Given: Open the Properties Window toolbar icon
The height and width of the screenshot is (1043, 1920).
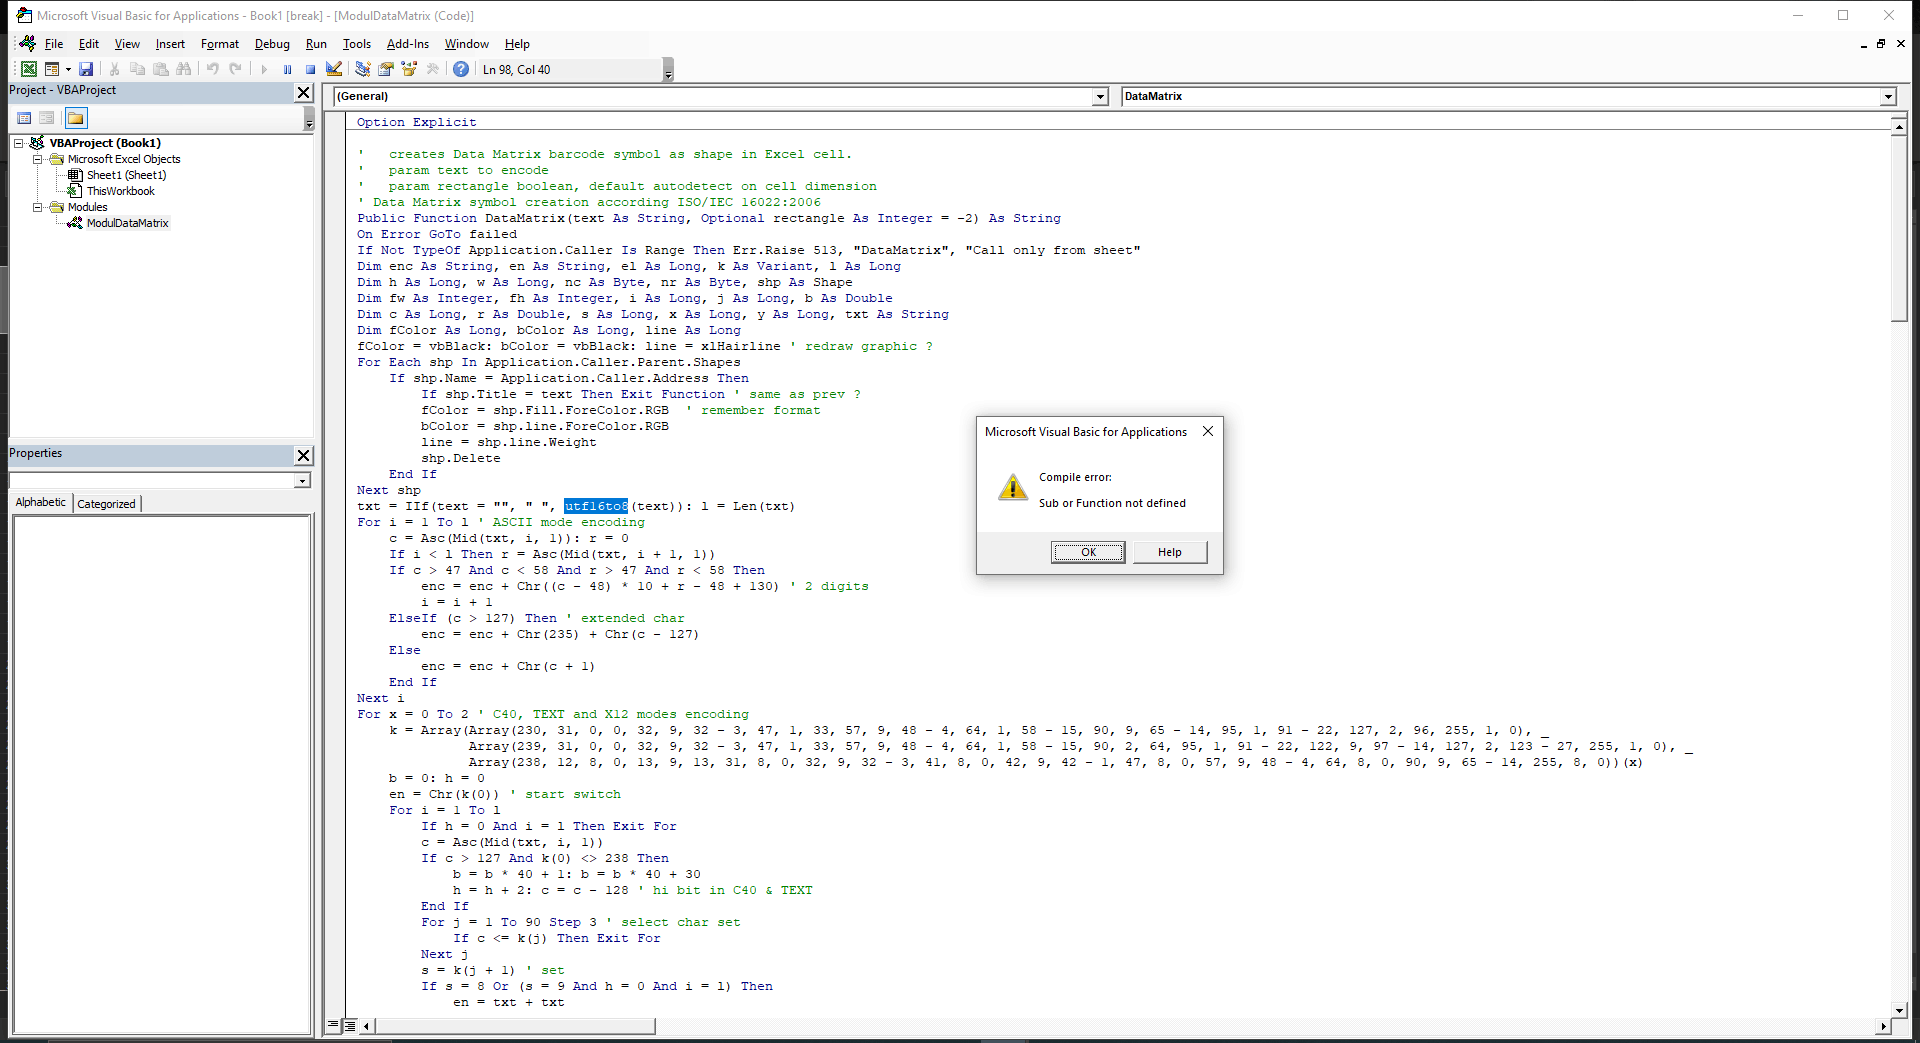Looking at the screenshot, I should point(386,69).
